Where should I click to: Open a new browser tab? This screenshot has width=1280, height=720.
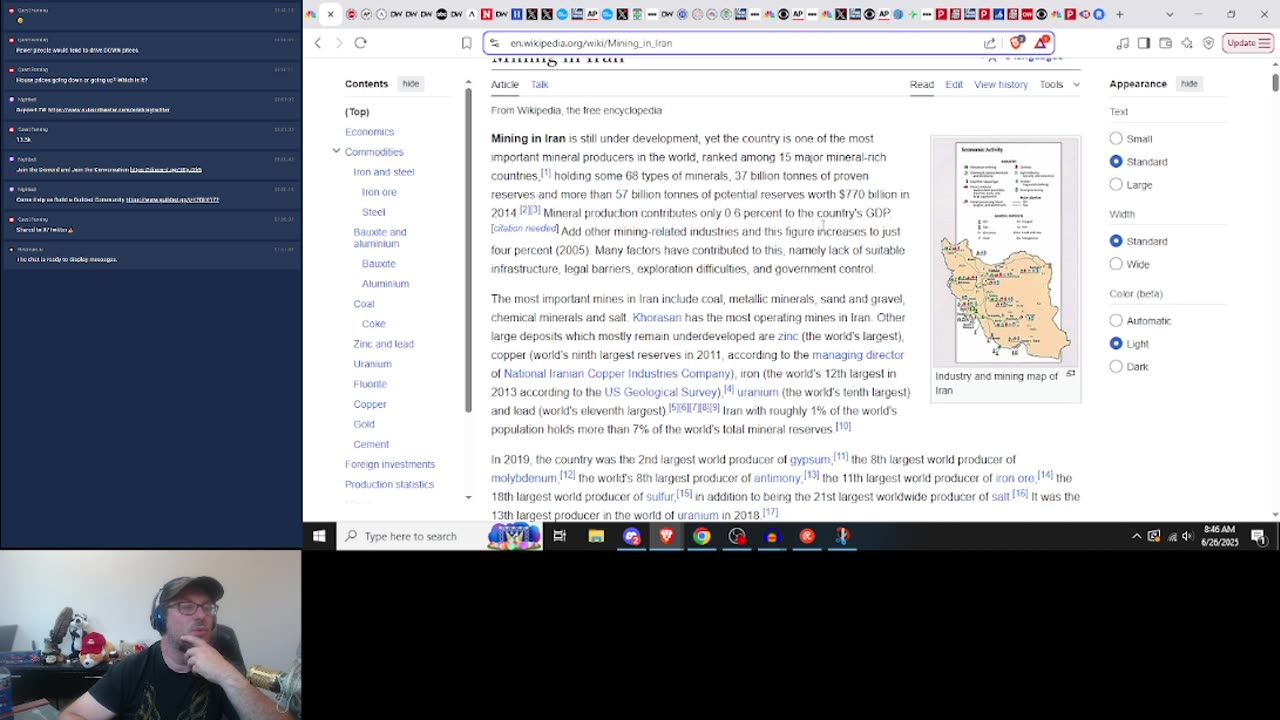coord(1119,14)
